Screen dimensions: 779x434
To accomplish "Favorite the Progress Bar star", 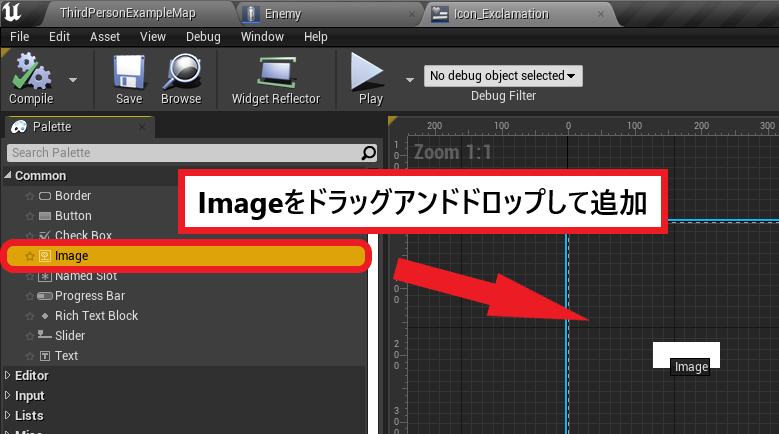I will coord(29,296).
